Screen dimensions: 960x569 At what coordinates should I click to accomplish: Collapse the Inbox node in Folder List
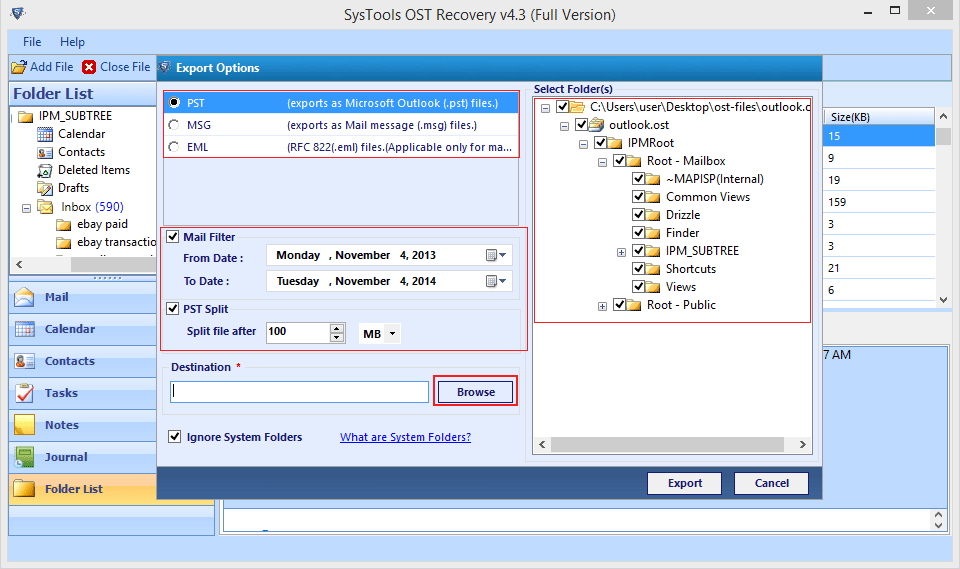pyautogui.click(x=26, y=208)
